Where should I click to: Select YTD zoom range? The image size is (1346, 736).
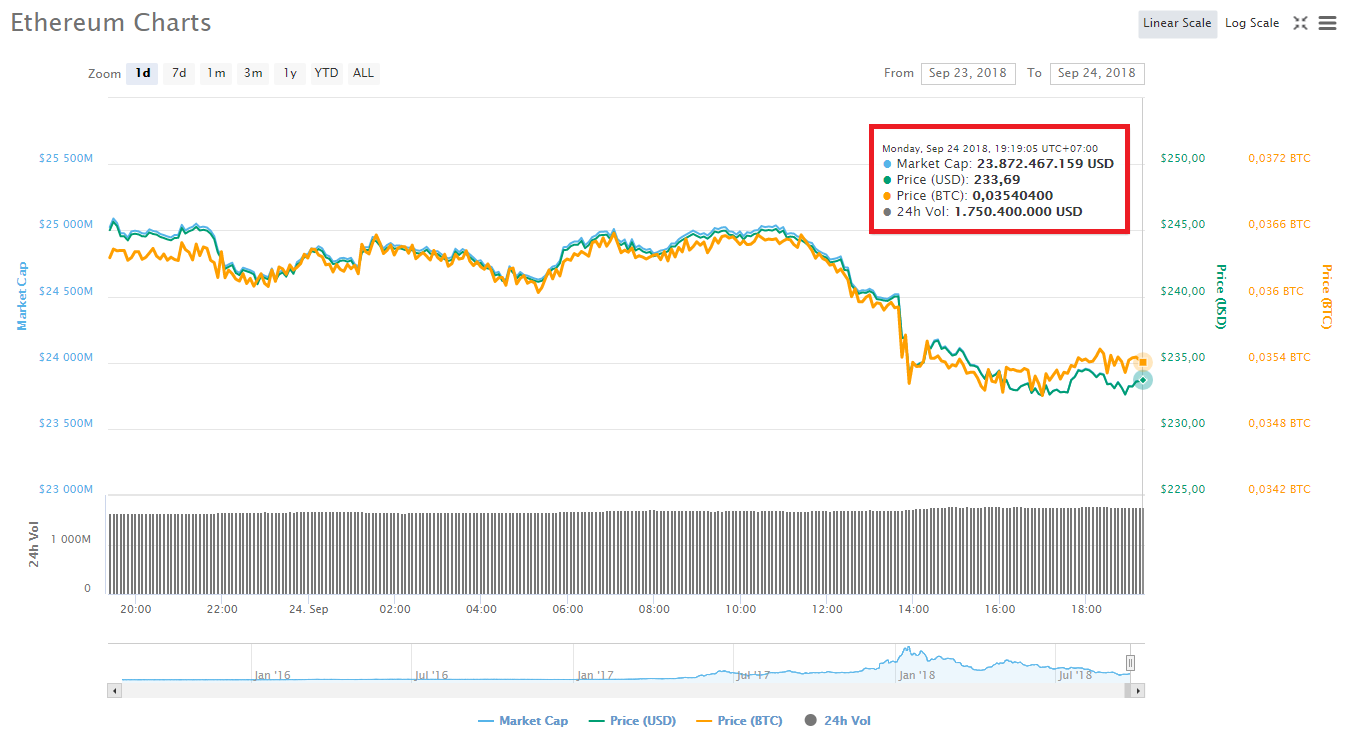click(326, 73)
